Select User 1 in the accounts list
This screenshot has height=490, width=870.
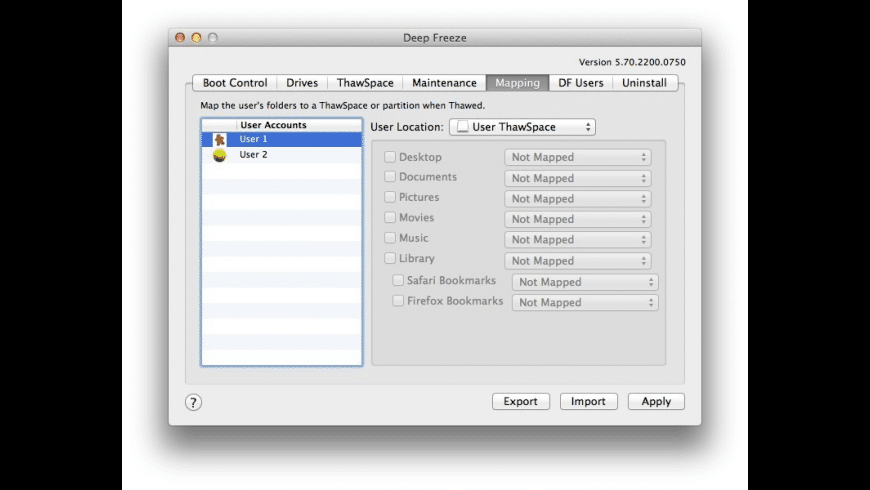282,139
